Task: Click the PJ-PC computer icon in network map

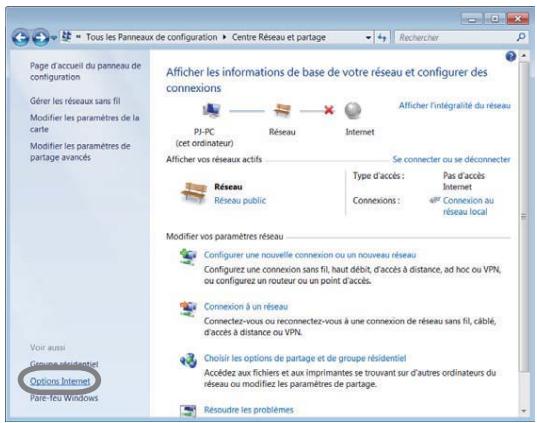Action: click(211, 110)
